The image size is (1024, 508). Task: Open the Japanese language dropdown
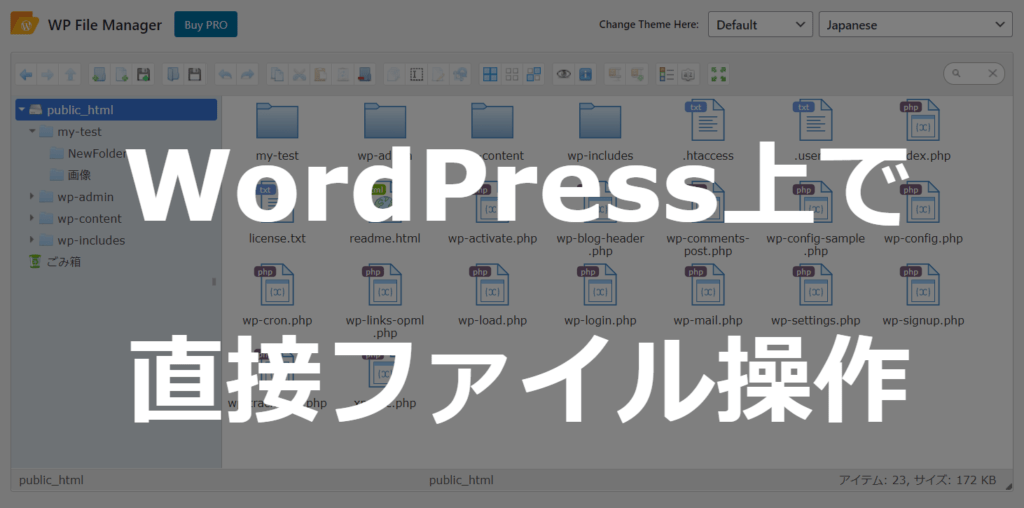click(x=915, y=25)
